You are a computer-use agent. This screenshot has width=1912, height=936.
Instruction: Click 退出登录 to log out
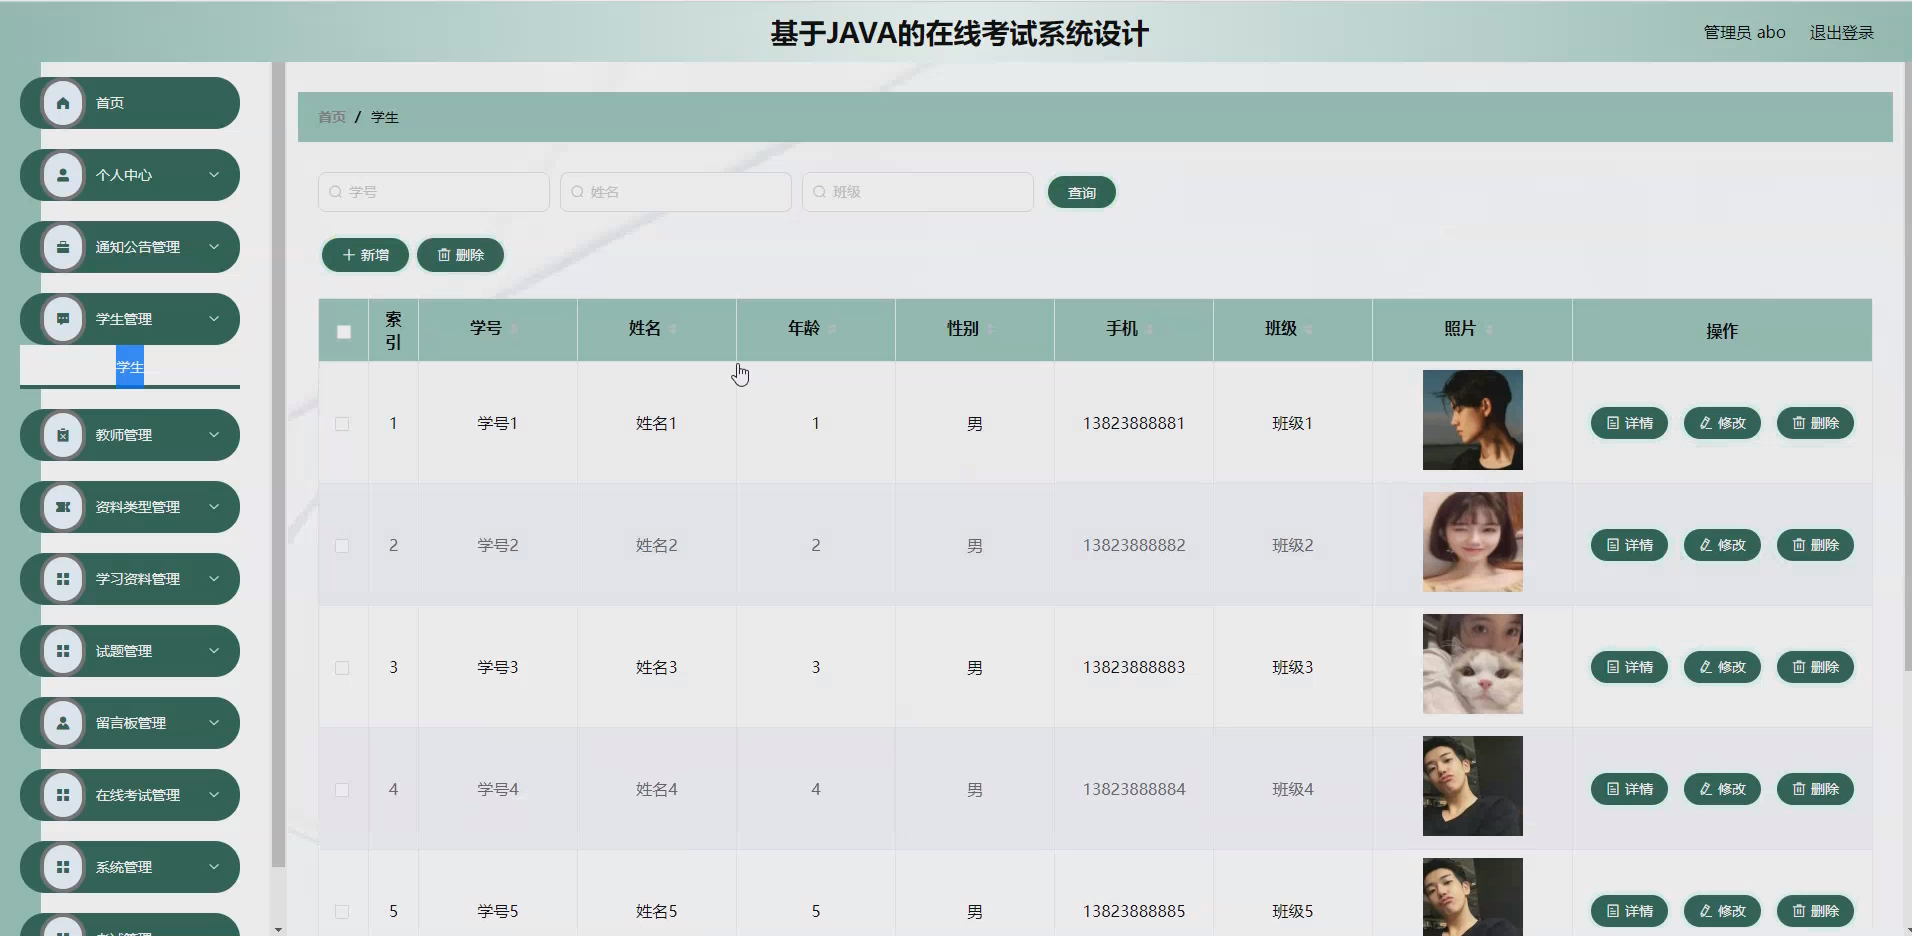[1843, 31]
